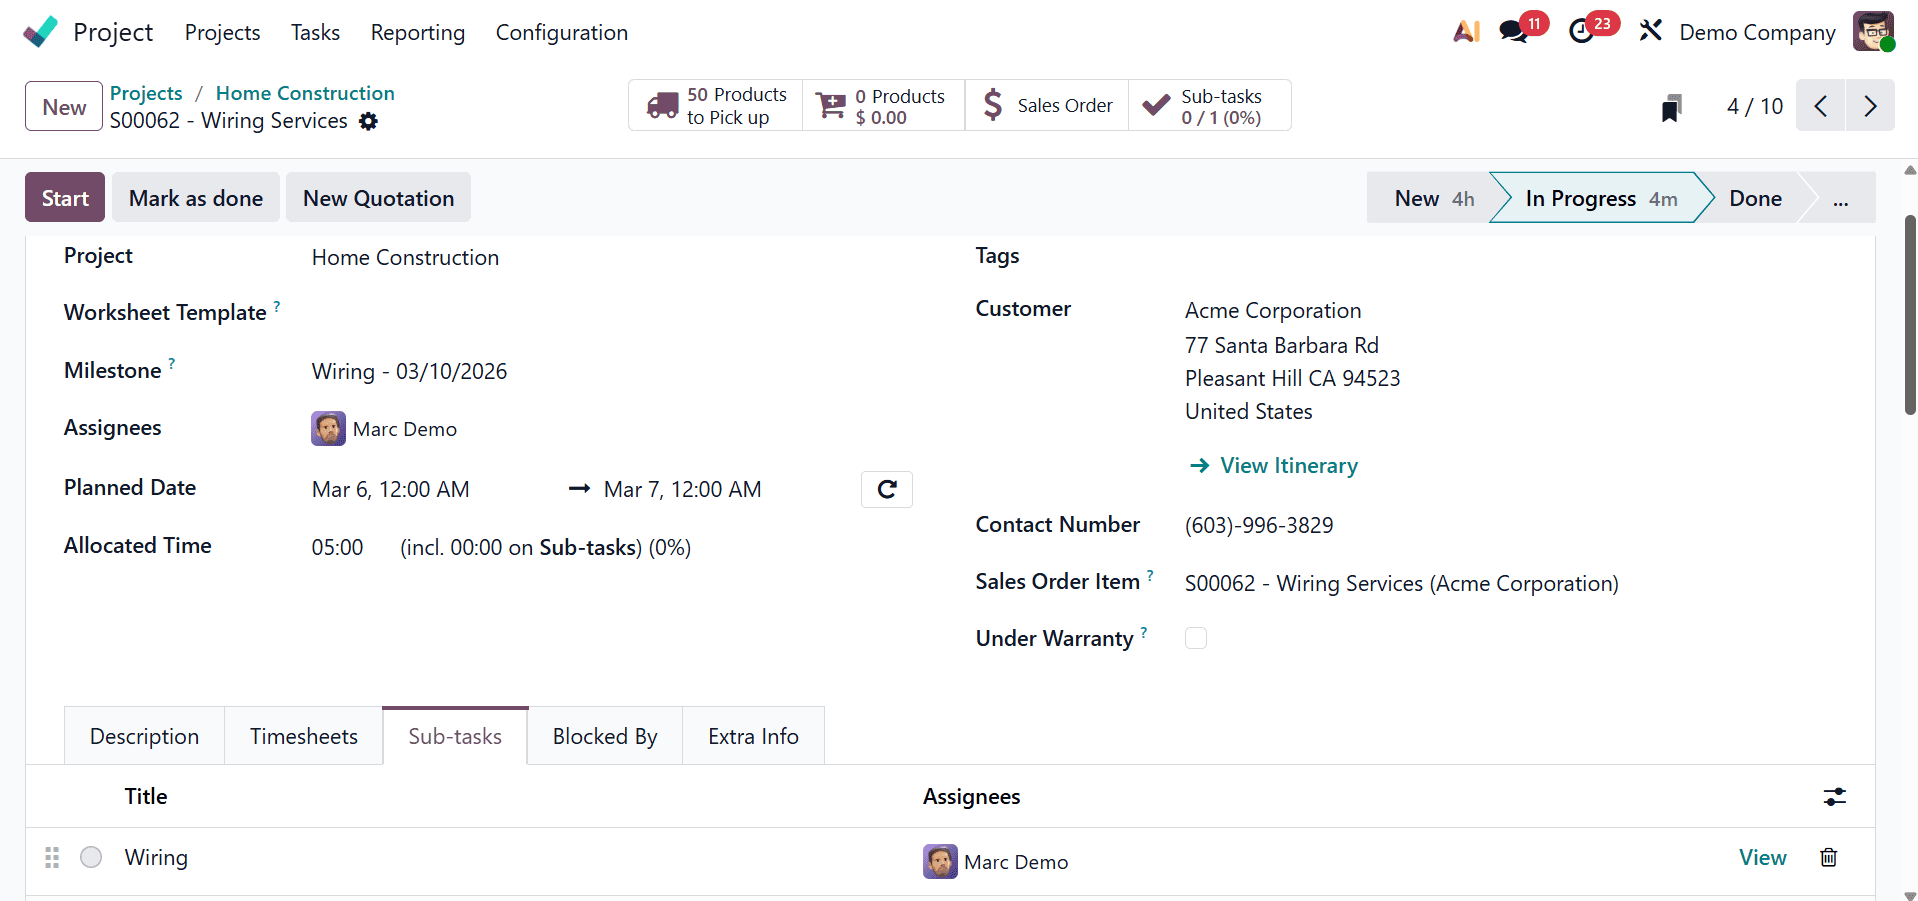Refresh the Planned Date with the circular arrow
Viewport: 1918px width, 901px height.
coord(886,489)
